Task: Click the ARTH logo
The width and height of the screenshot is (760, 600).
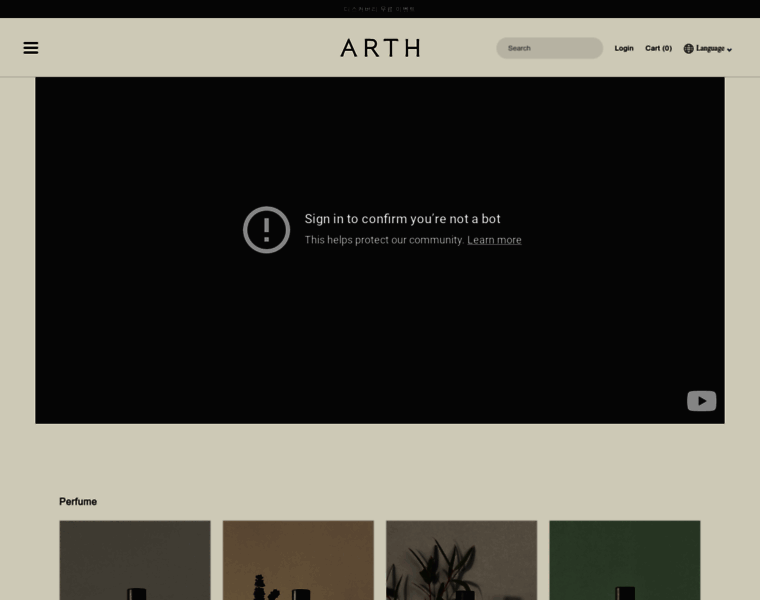Action: click(x=380, y=48)
